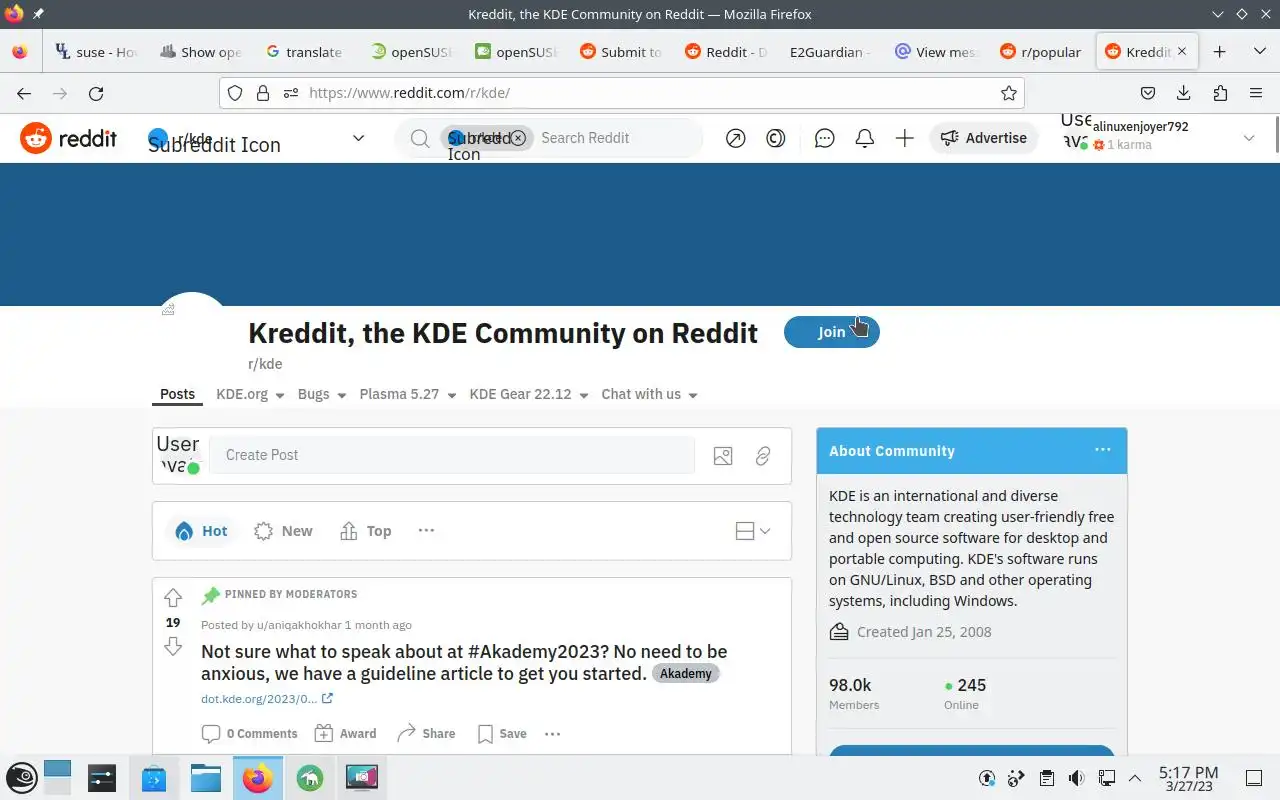Open About Community three-dot options

(x=1103, y=450)
